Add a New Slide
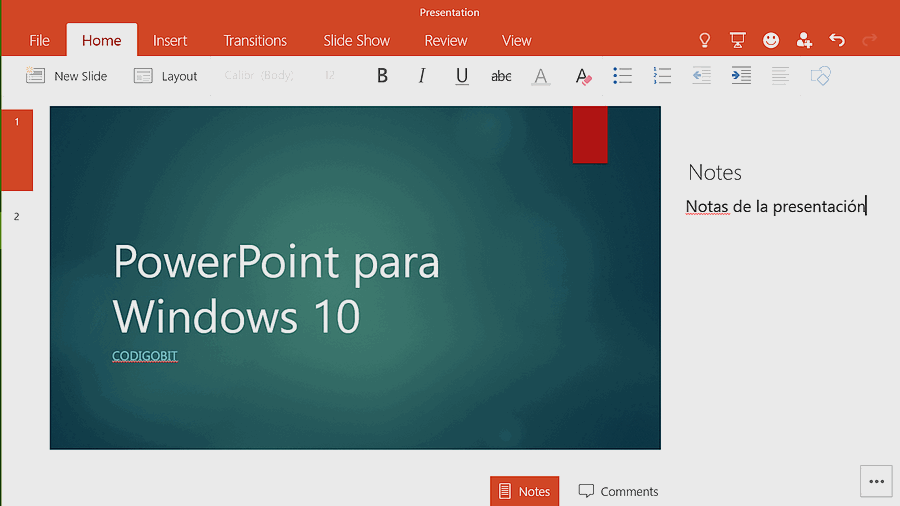Image resolution: width=900 pixels, height=506 pixels. (67, 76)
